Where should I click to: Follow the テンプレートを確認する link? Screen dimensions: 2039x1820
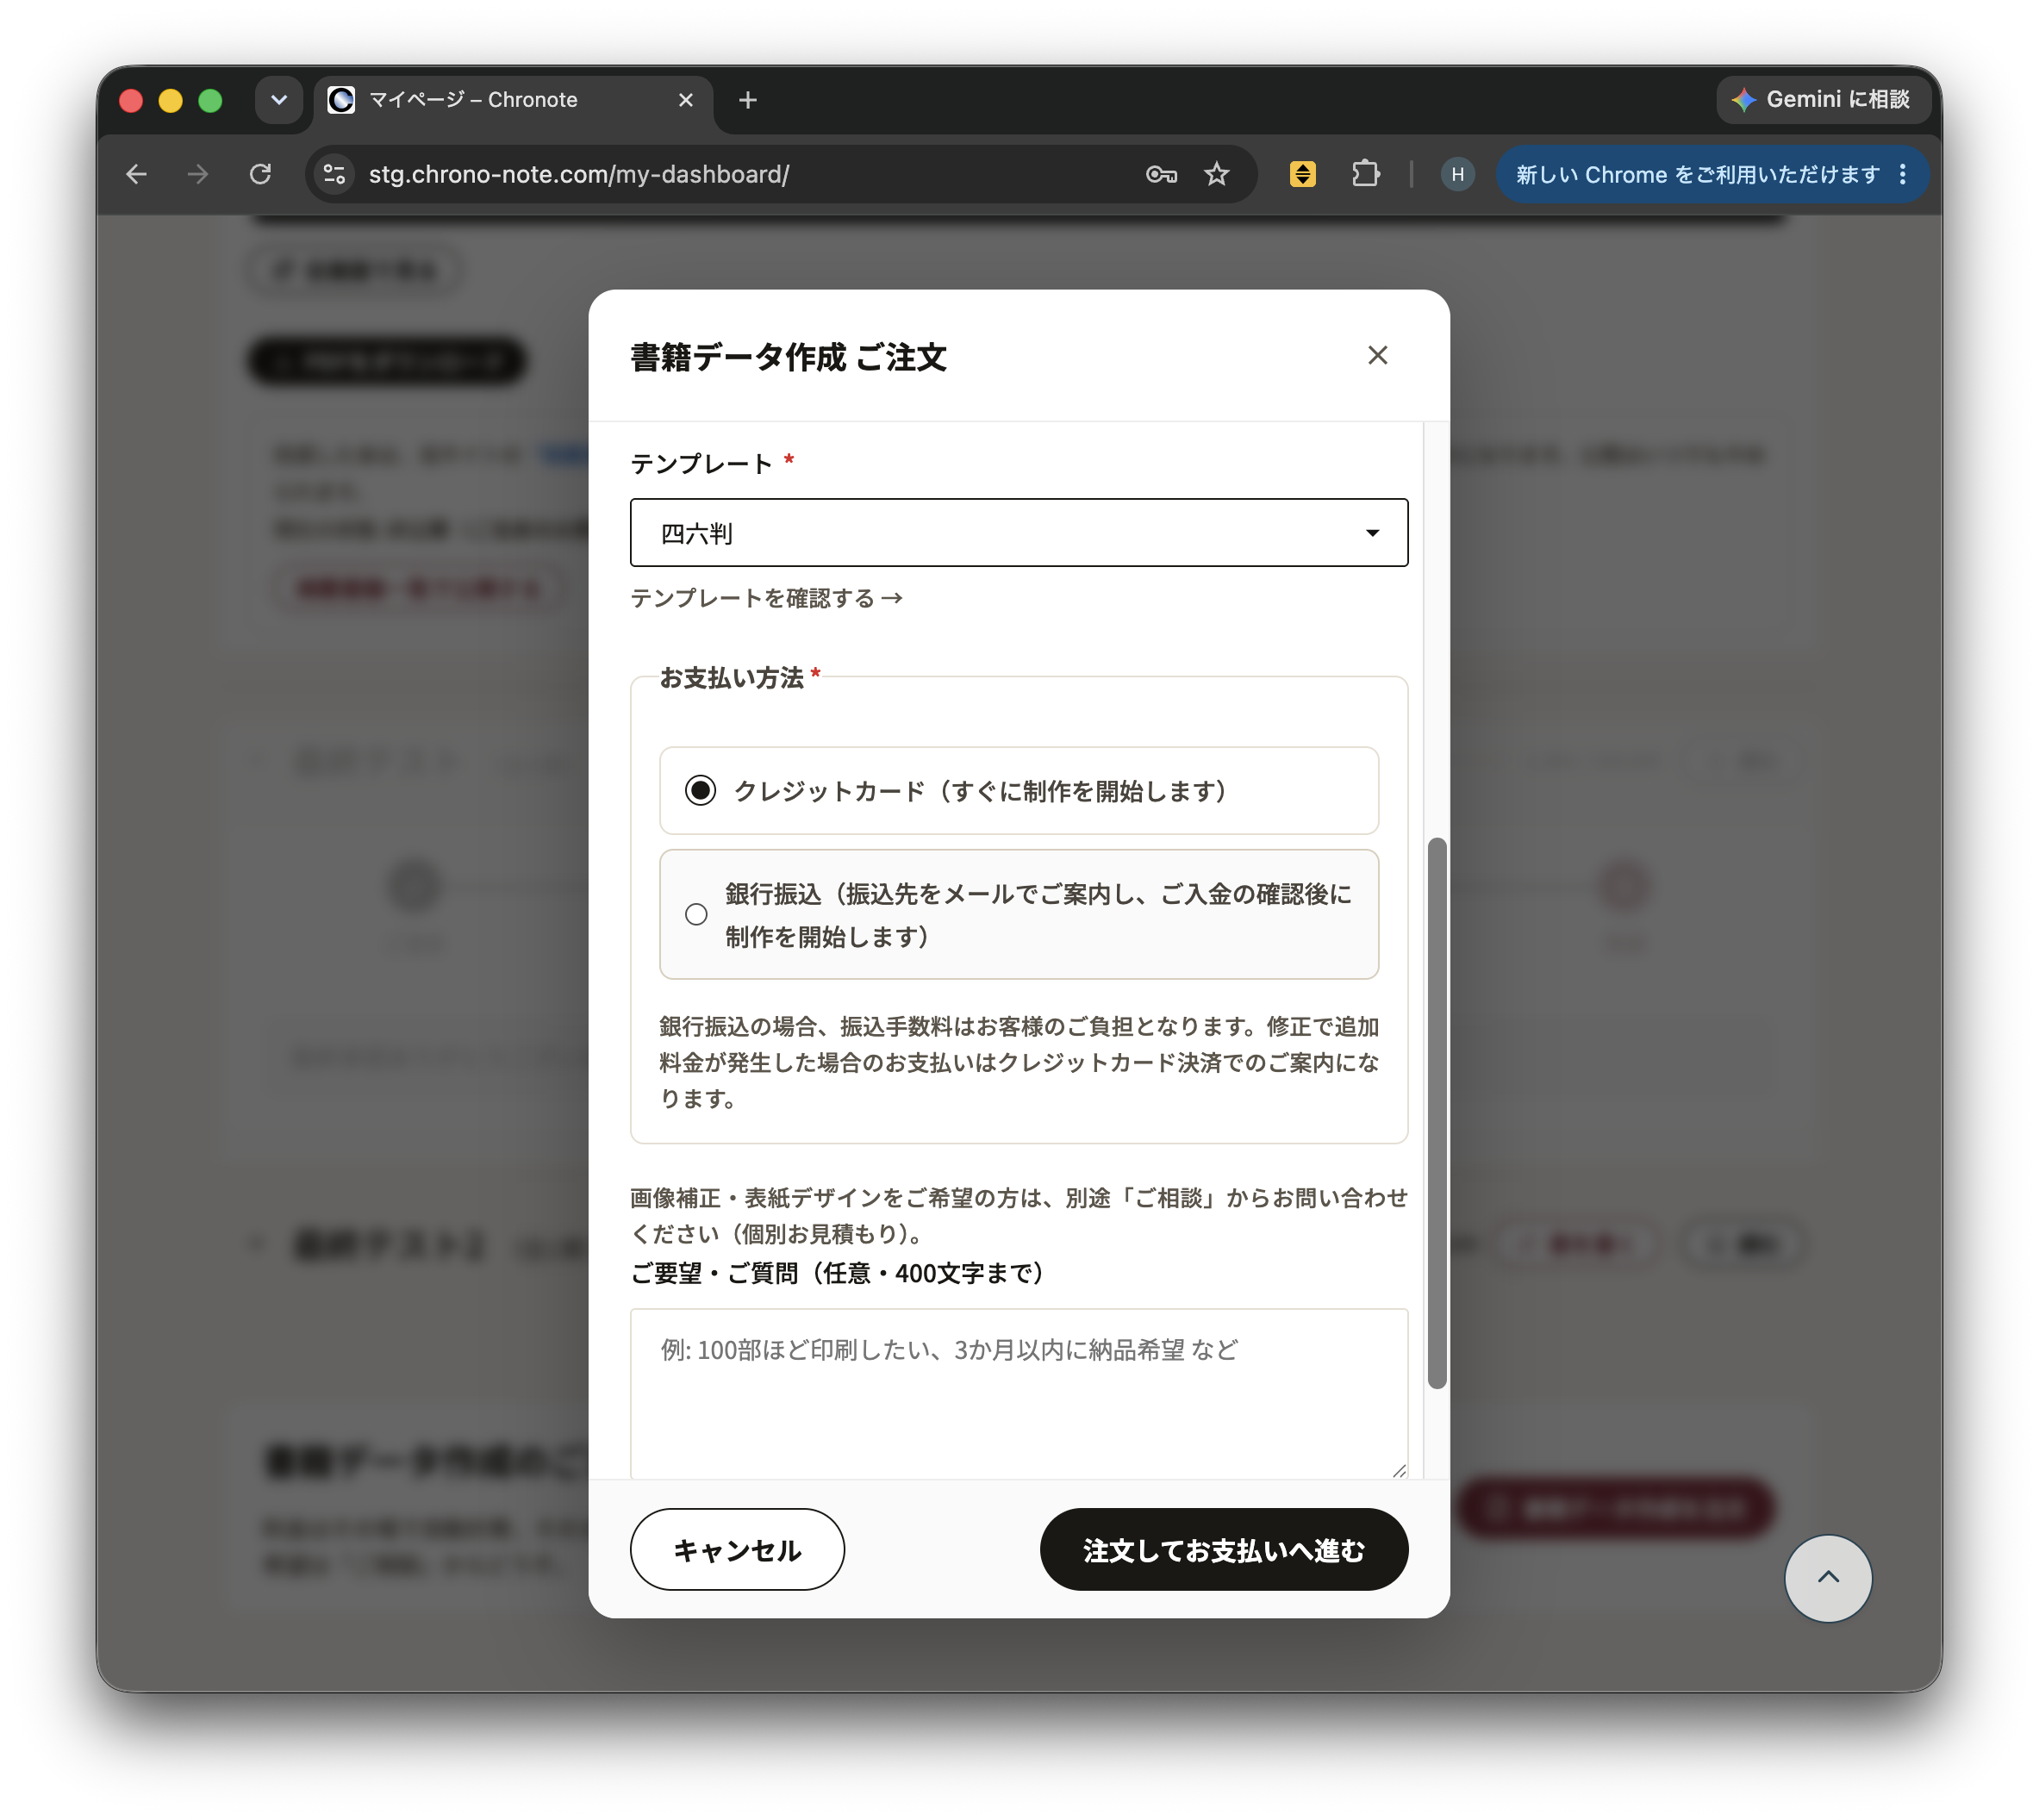(x=766, y=598)
